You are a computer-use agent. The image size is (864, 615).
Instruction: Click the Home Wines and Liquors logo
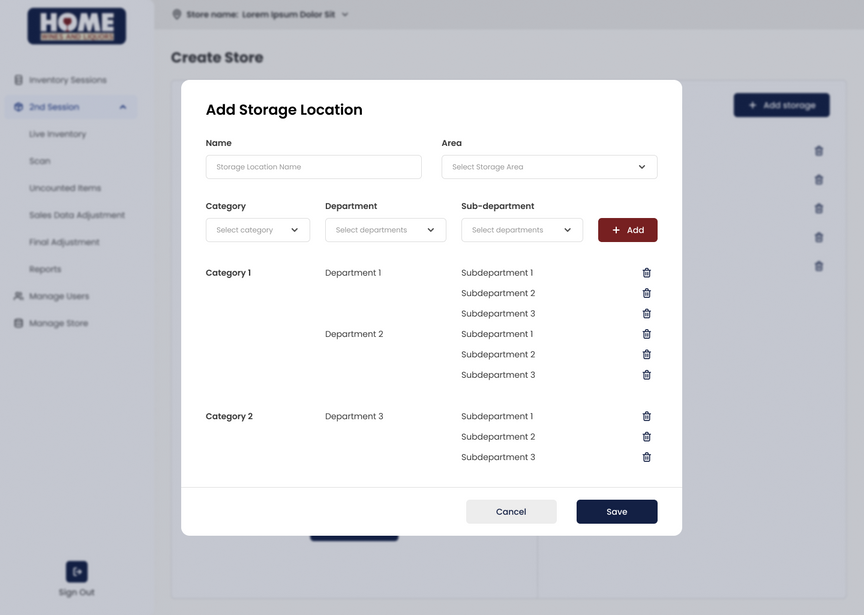click(x=77, y=26)
